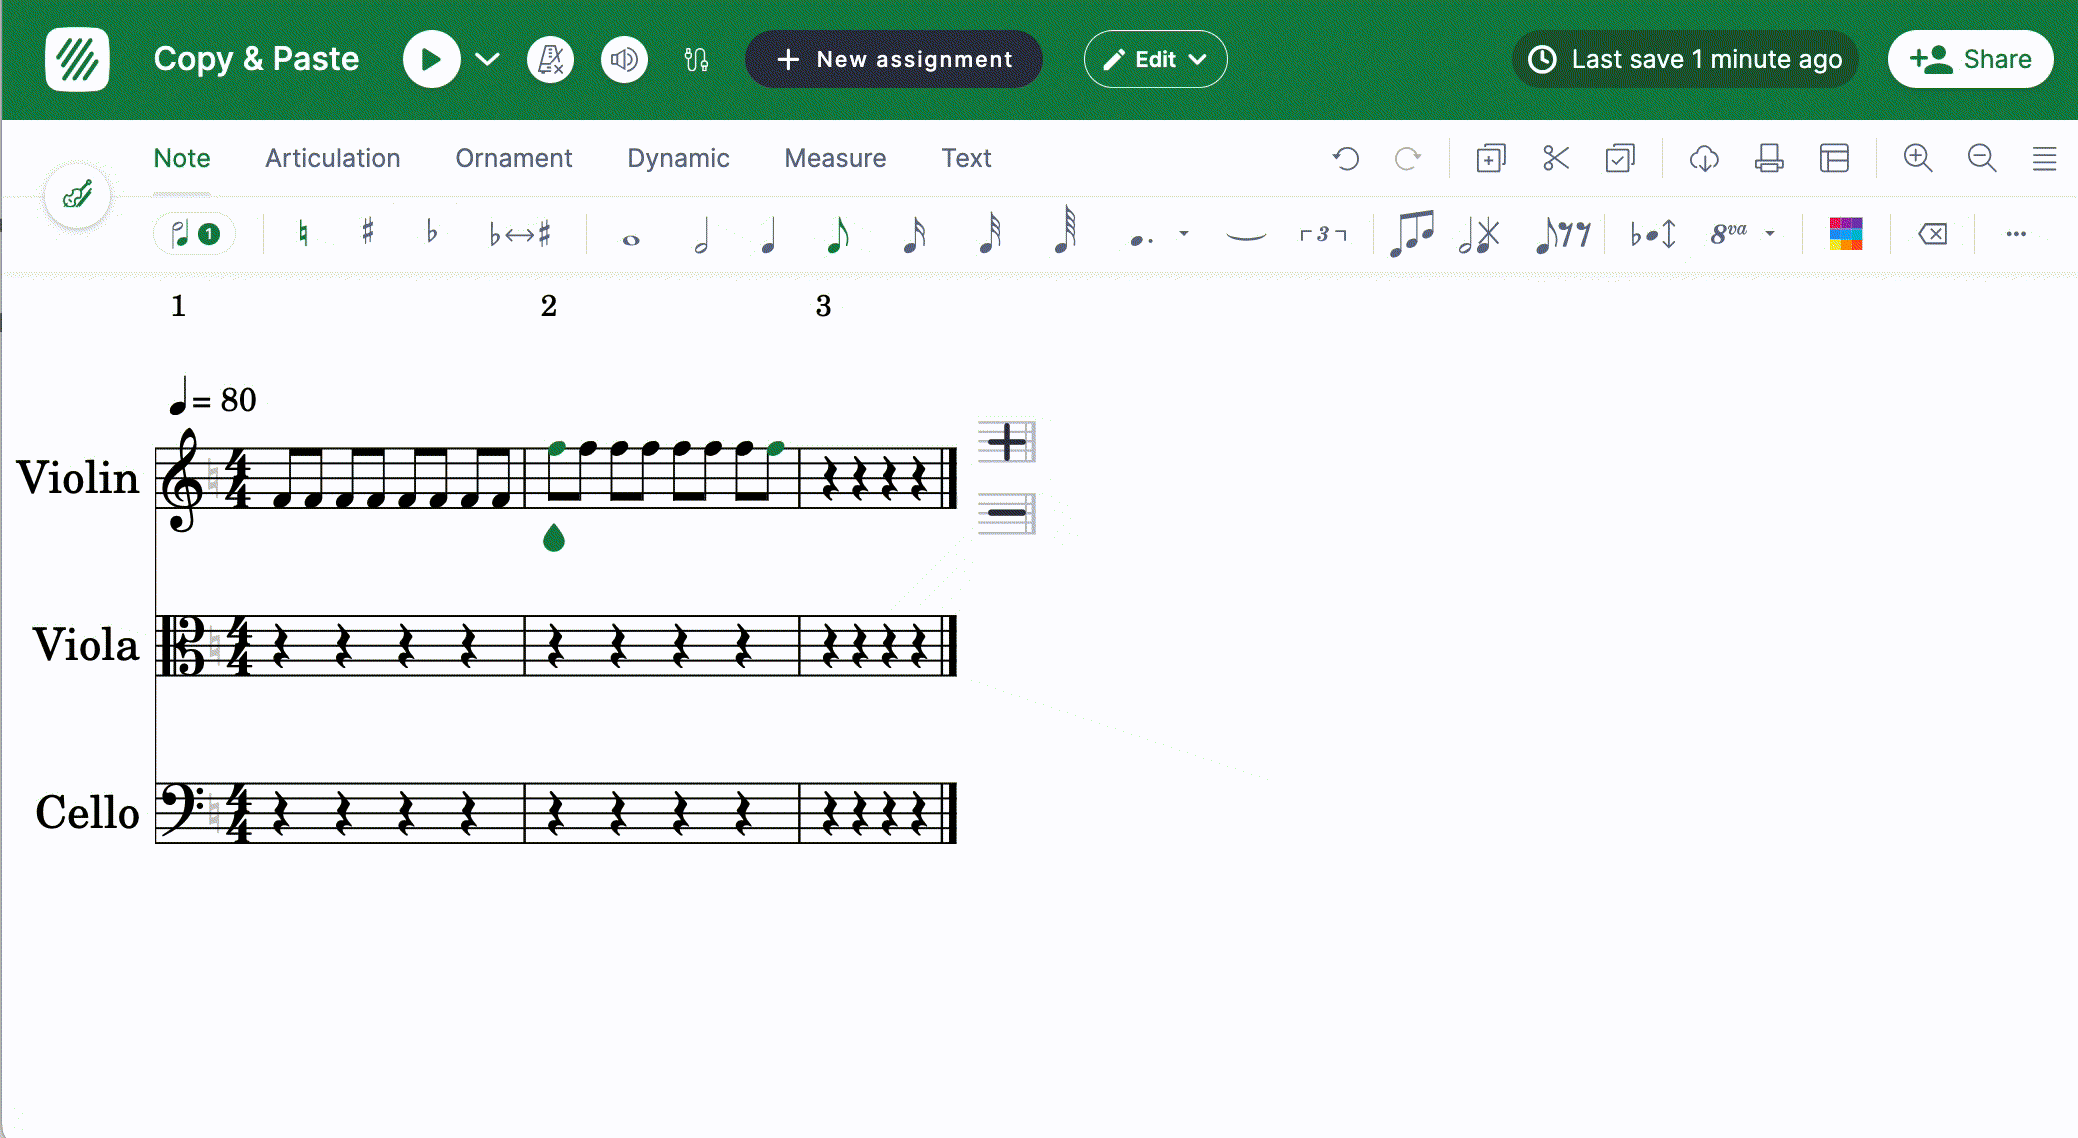Click the Share button
This screenshot has height=1138, width=2078.
[1970, 59]
